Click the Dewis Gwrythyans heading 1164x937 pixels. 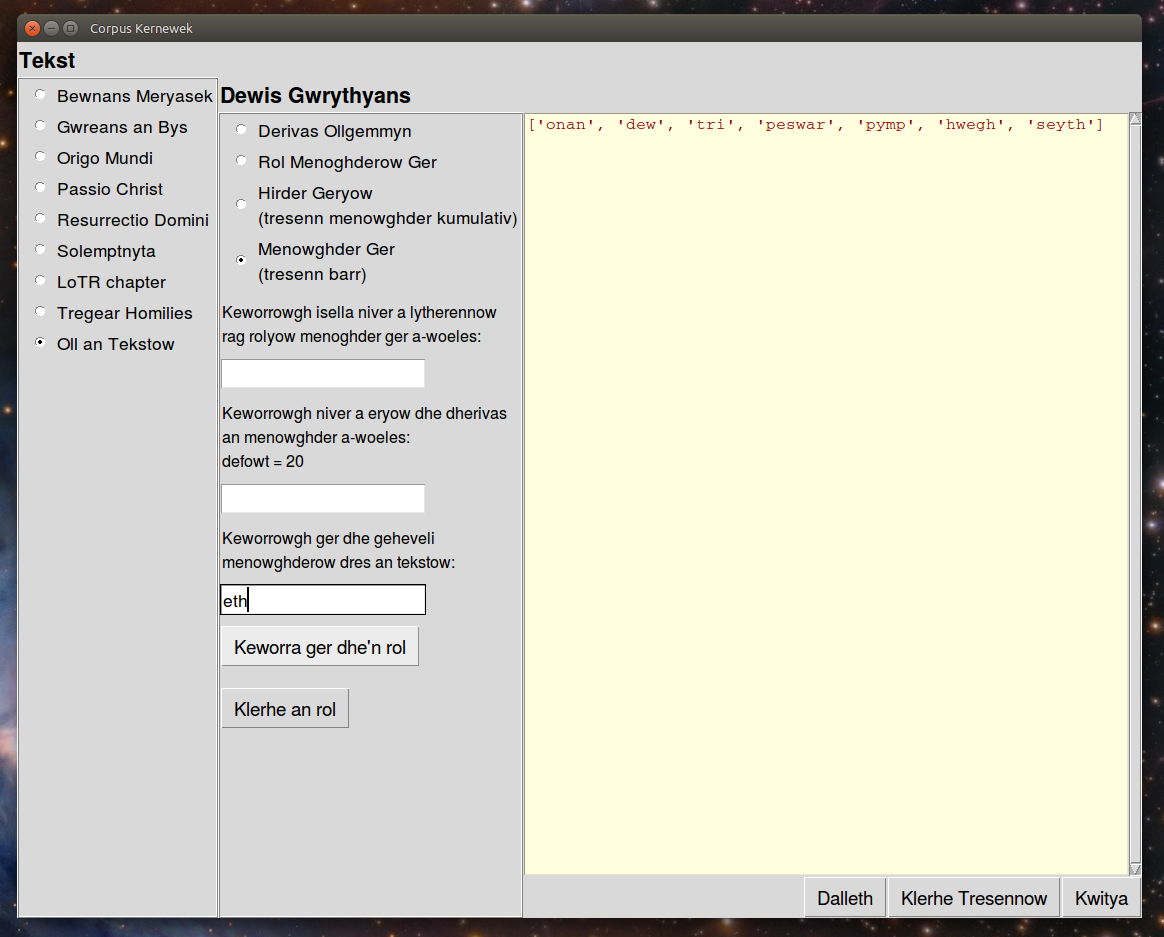[315, 96]
